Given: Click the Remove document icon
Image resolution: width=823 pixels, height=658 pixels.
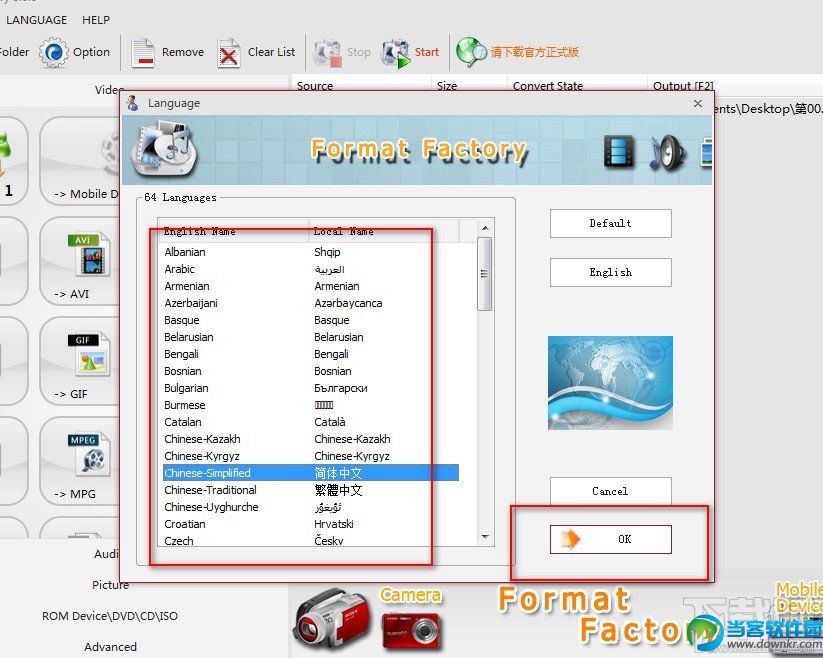Looking at the screenshot, I should [x=142, y=52].
